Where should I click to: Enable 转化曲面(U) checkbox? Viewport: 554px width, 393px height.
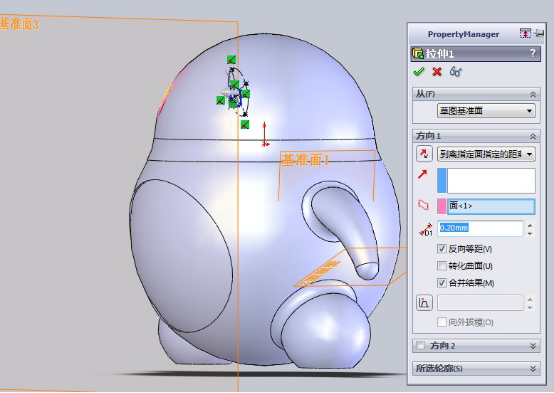coord(442,266)
